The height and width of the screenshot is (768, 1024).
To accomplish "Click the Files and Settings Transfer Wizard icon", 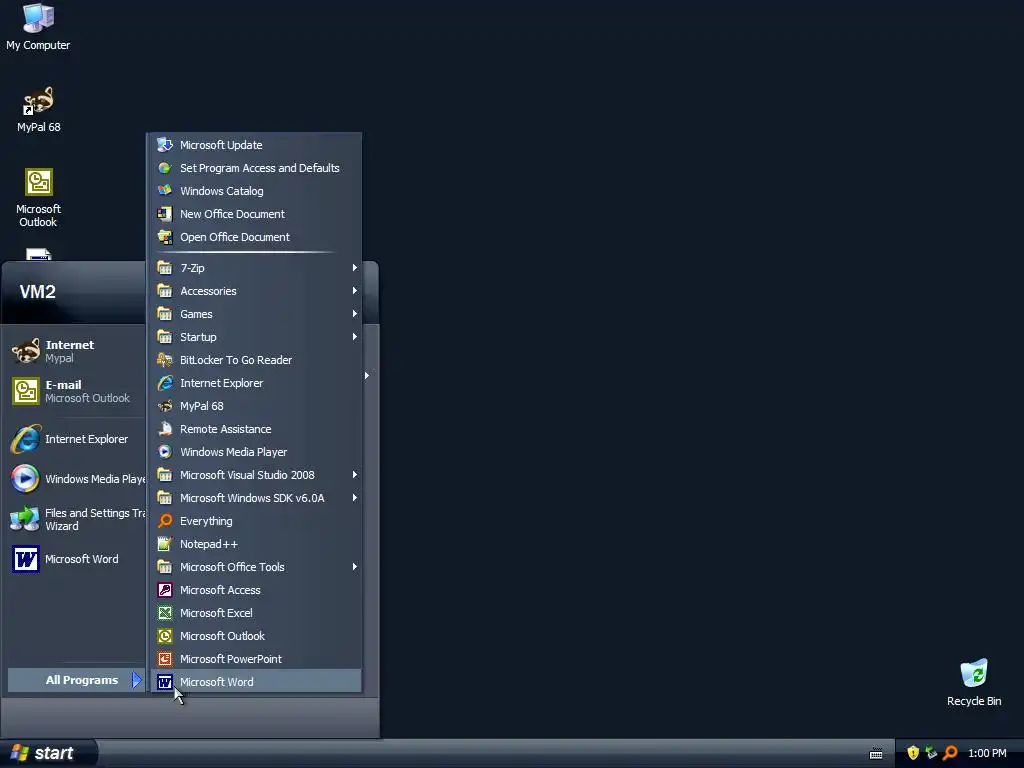I will coord(25,519).
